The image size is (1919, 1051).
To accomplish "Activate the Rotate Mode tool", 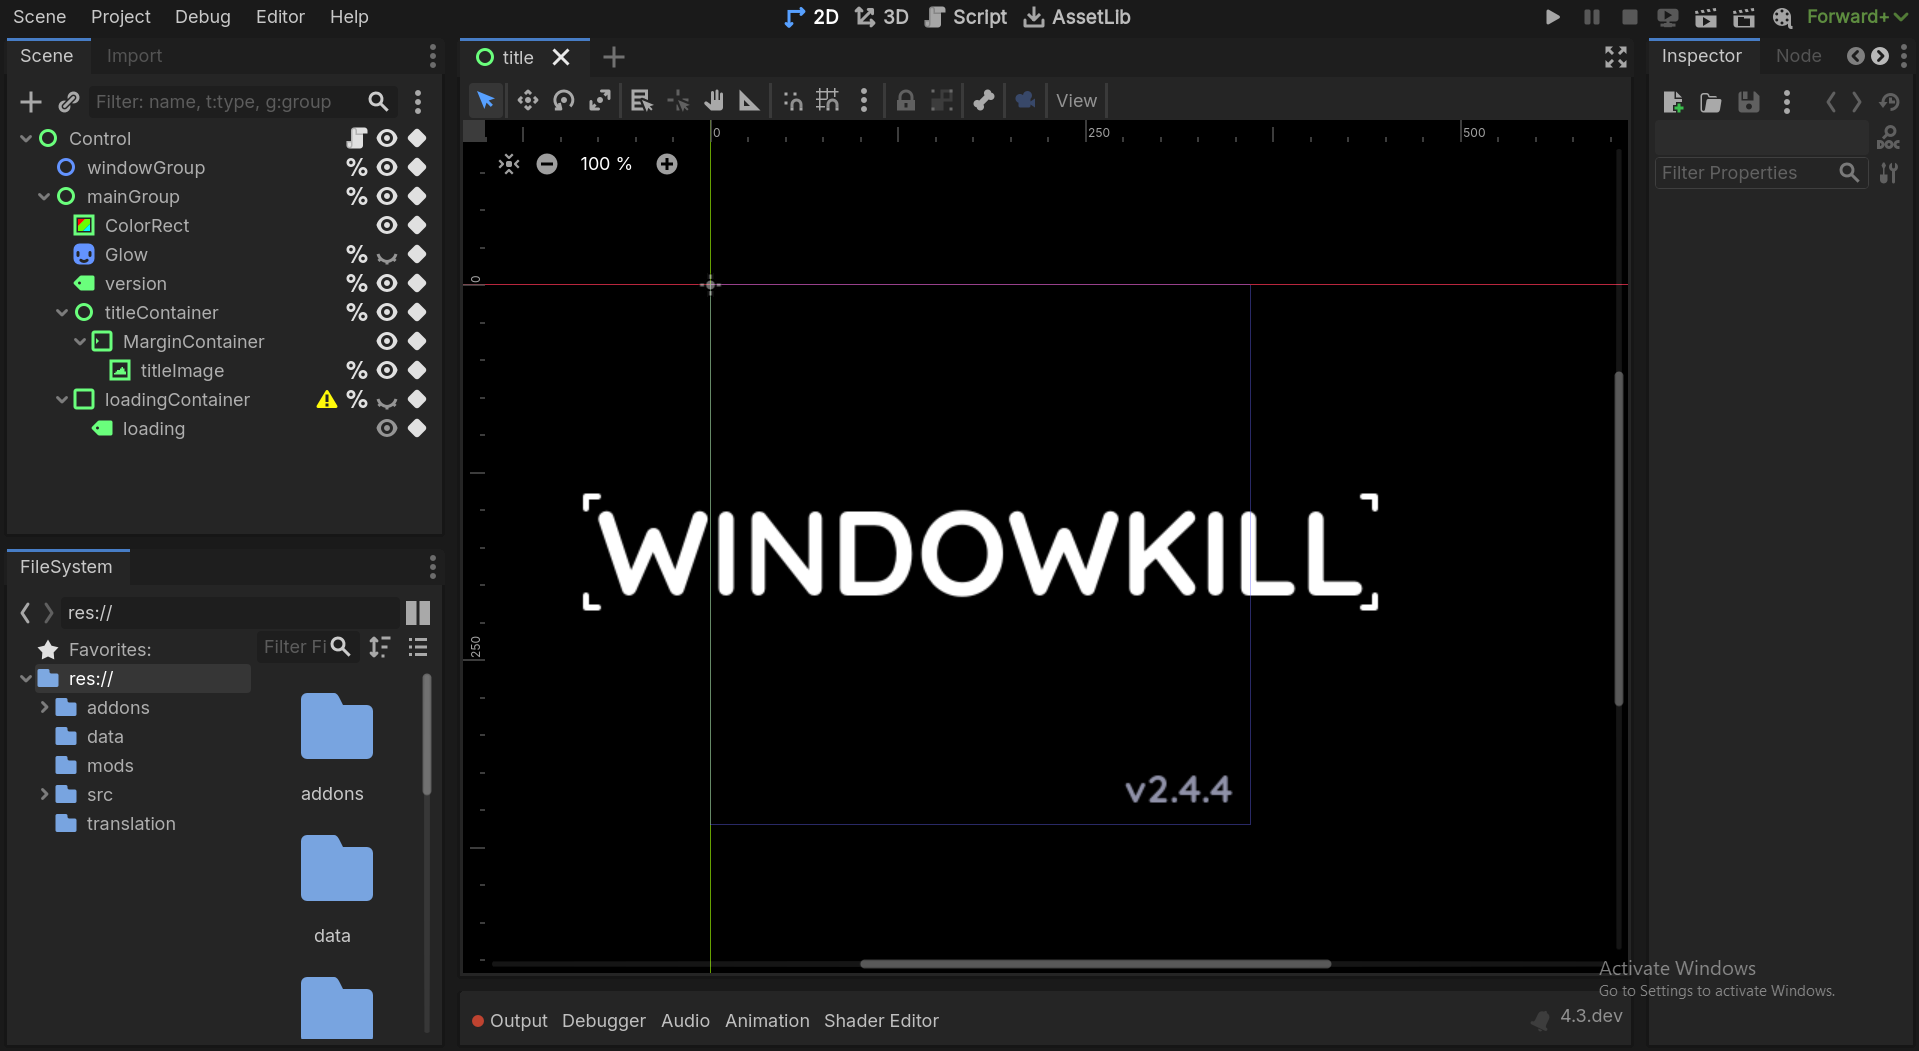I will [564, 100].
